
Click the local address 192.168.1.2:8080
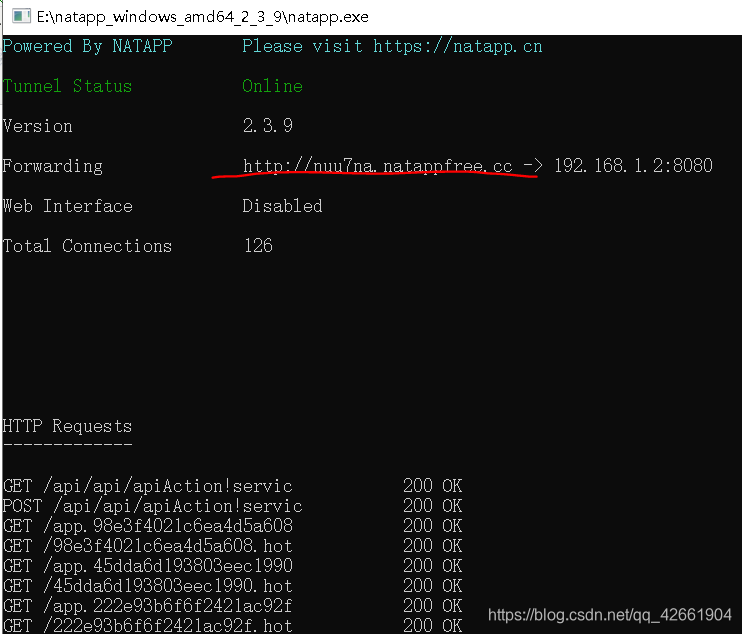point(633,166)
